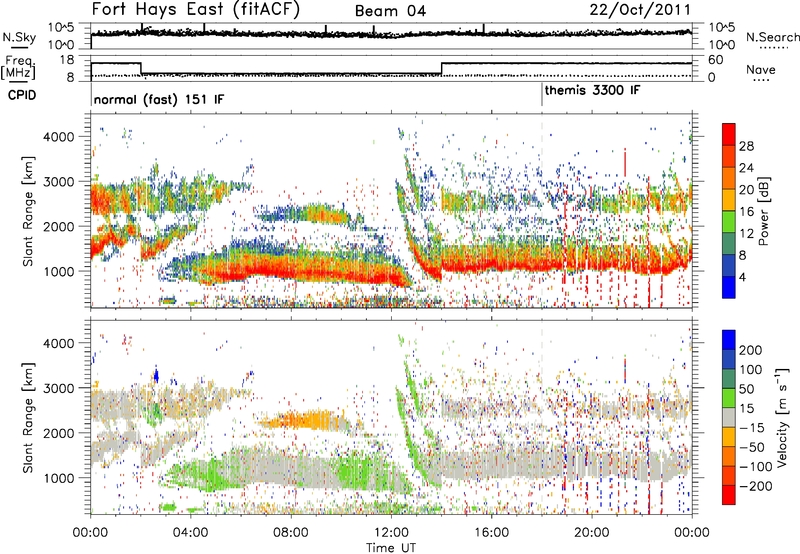This screenshot has width=800, height=554.
Task: Click the 'Freq. [MHz]' axis label
Action: point(19,67)
